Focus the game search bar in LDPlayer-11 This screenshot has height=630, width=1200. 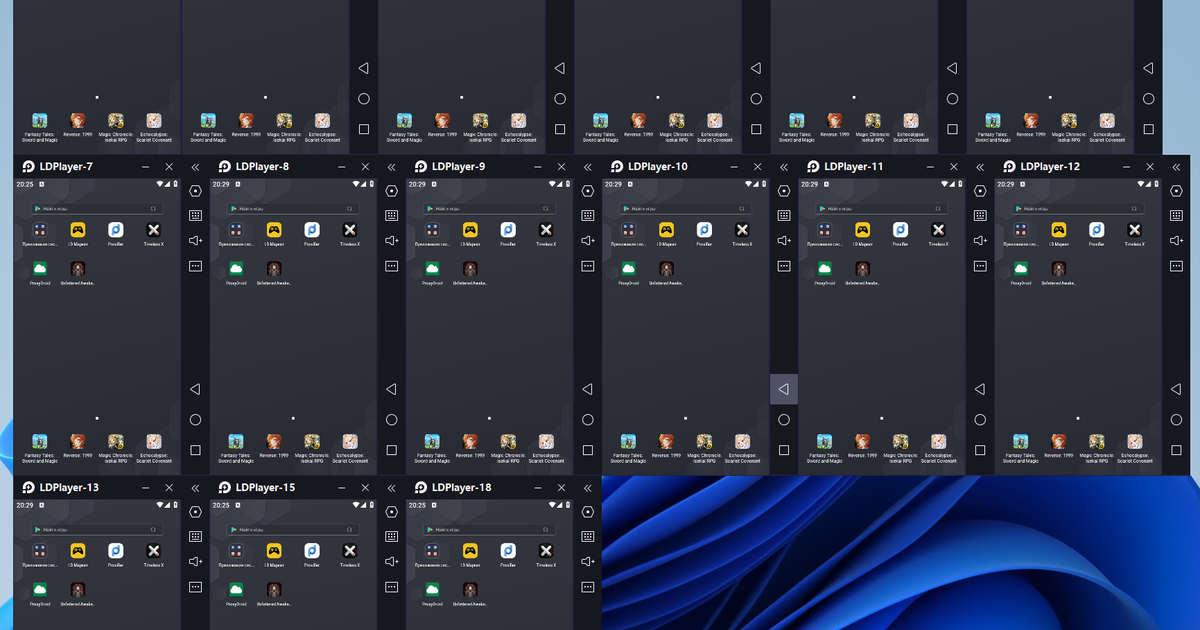tap(881, 208)
